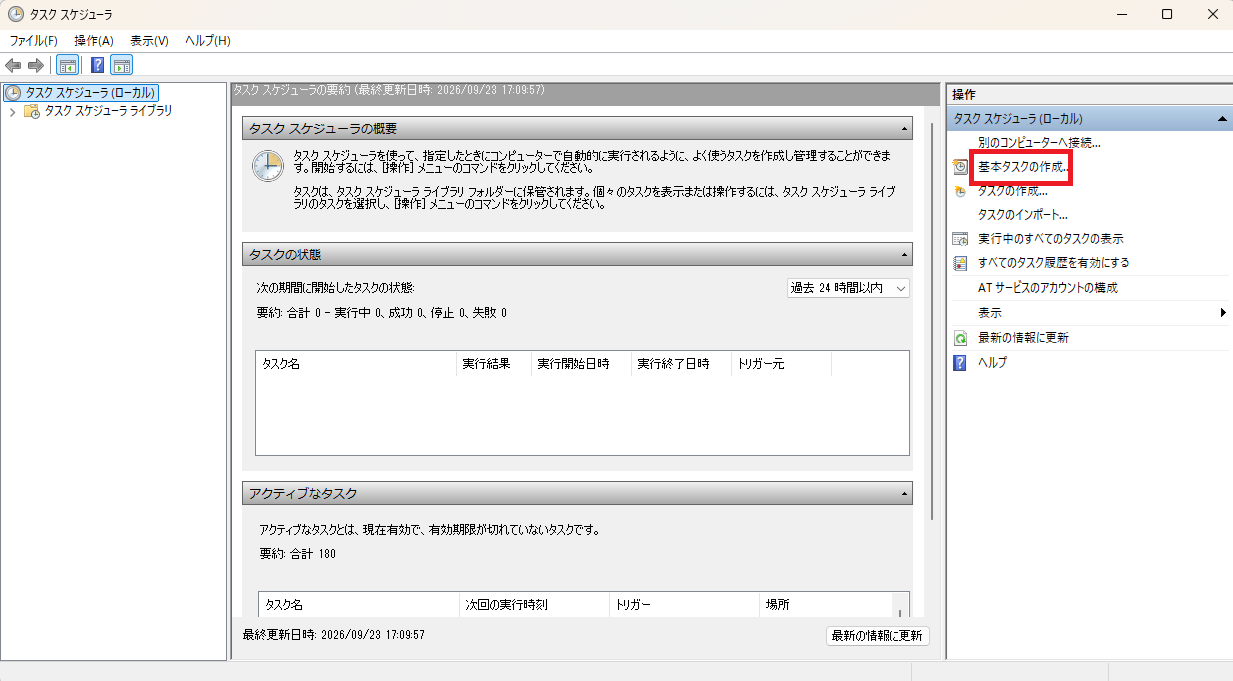Click the 基本タスクの作成 wizard icon in actions pane
Viewport: 1233px width, 681px height.
click(x=960, y=167)
